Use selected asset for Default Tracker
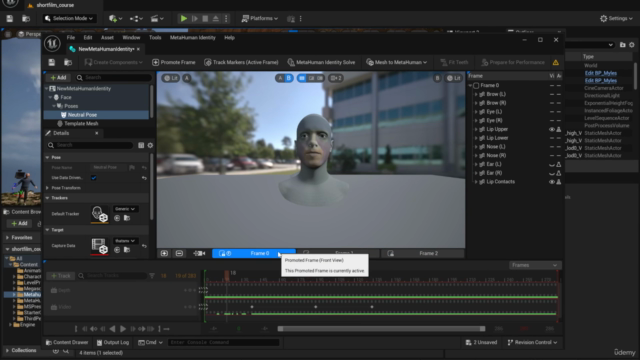 pos(117,218)
